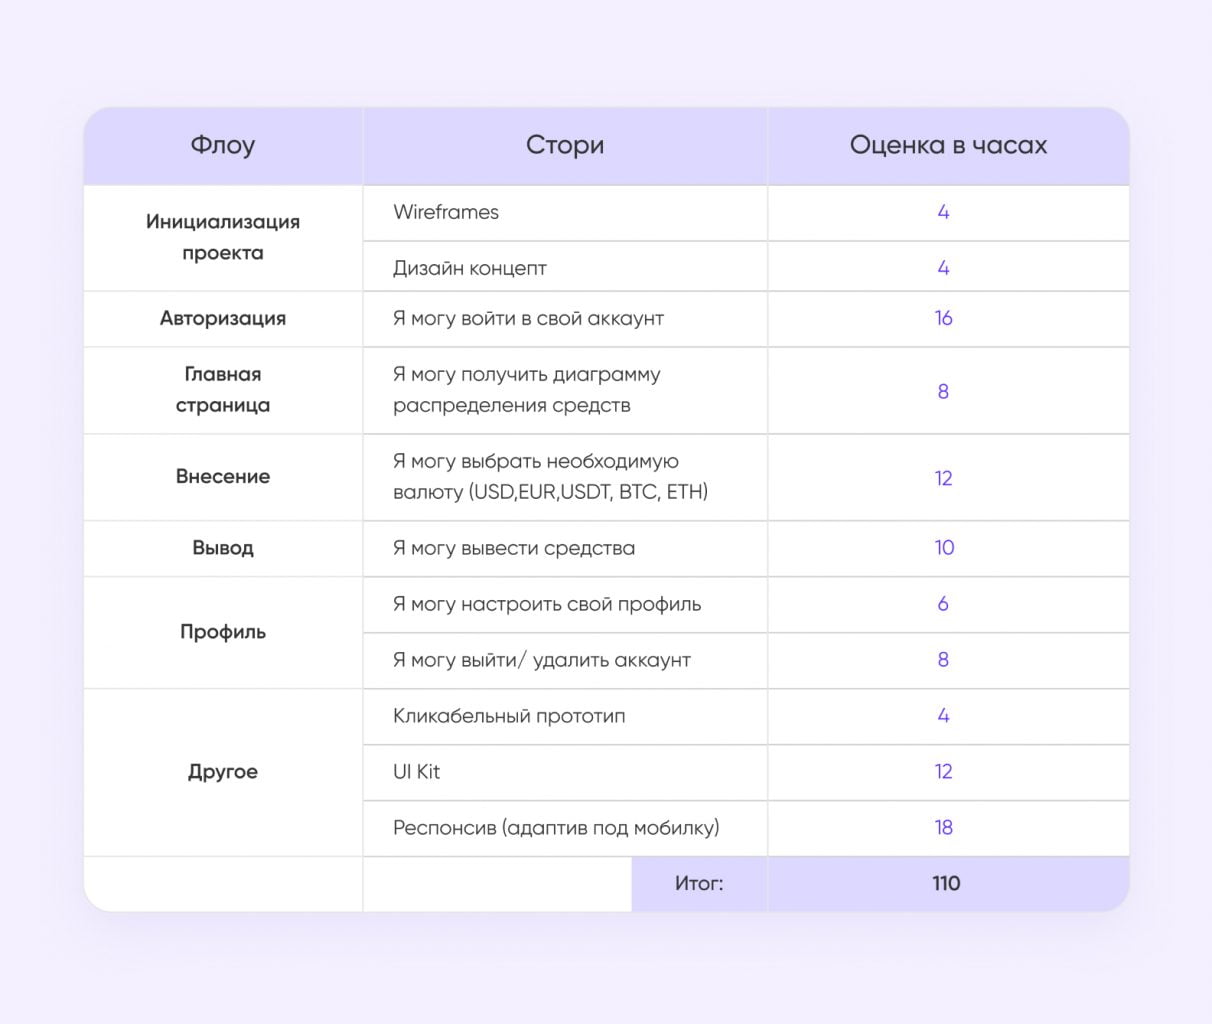Screen dimensions: 1212x1024
Task: Select the диаграмму распределения средств story
Action: point(527,390)
